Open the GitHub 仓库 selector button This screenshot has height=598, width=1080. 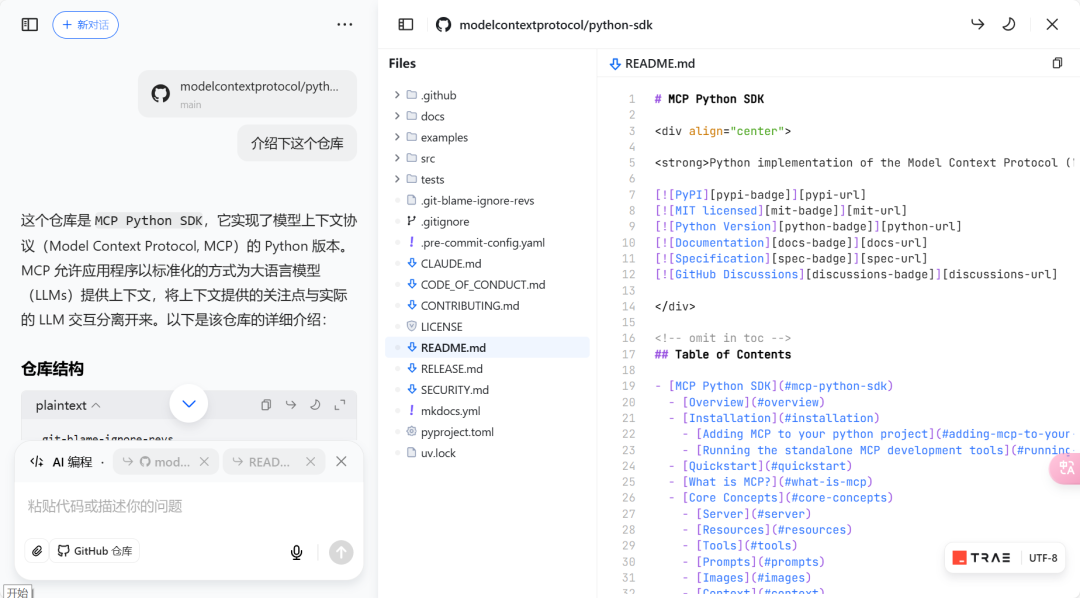click(x=95, y=551)
